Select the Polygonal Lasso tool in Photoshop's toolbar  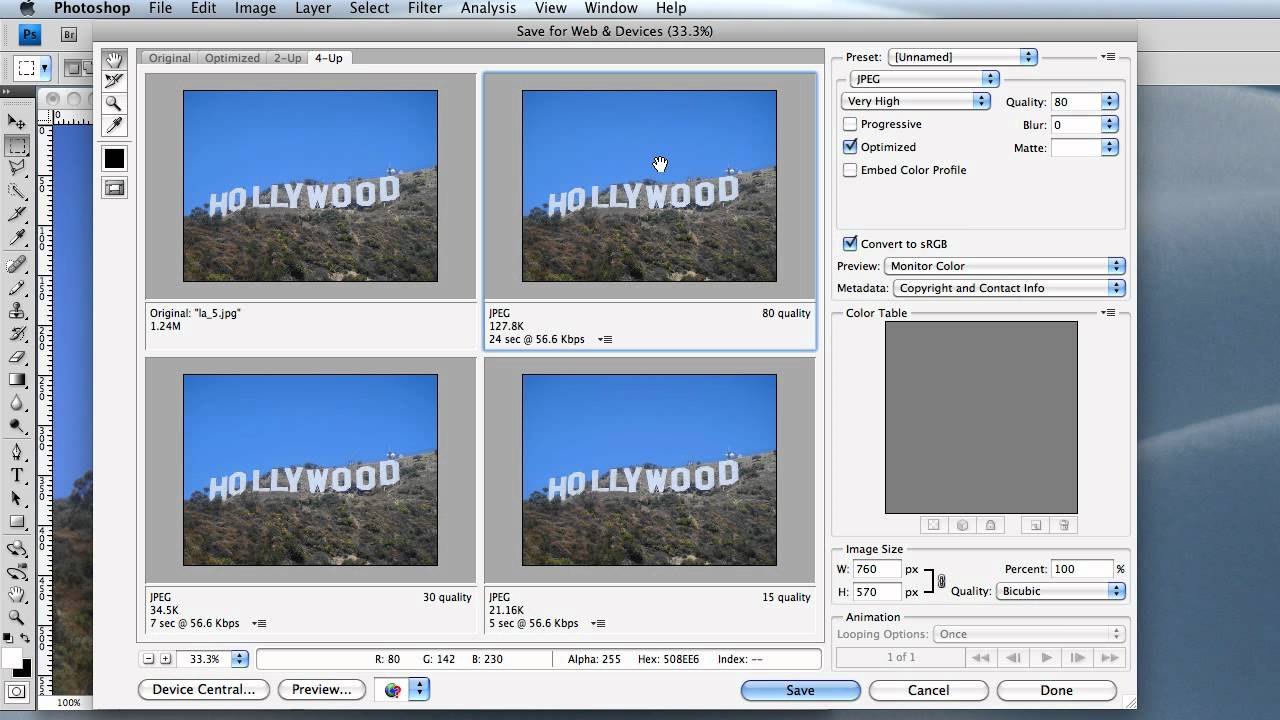point(17,168)
